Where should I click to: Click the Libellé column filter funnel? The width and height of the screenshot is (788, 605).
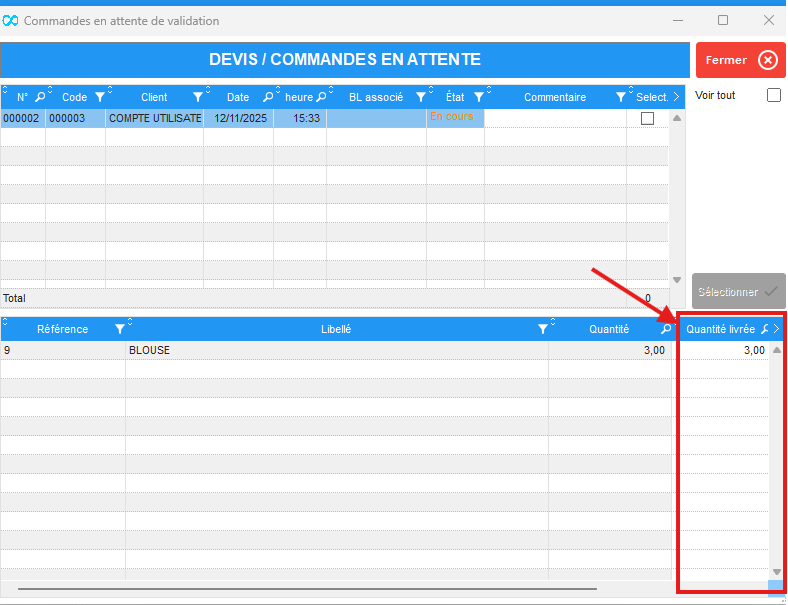click(543, 329)
